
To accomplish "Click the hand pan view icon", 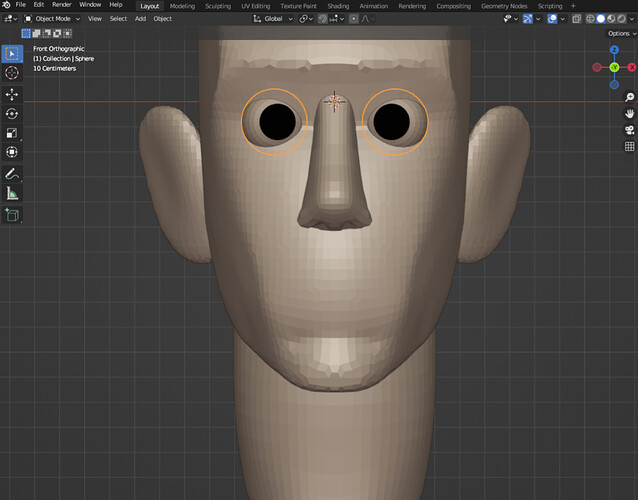I will (x=629, y=114).
